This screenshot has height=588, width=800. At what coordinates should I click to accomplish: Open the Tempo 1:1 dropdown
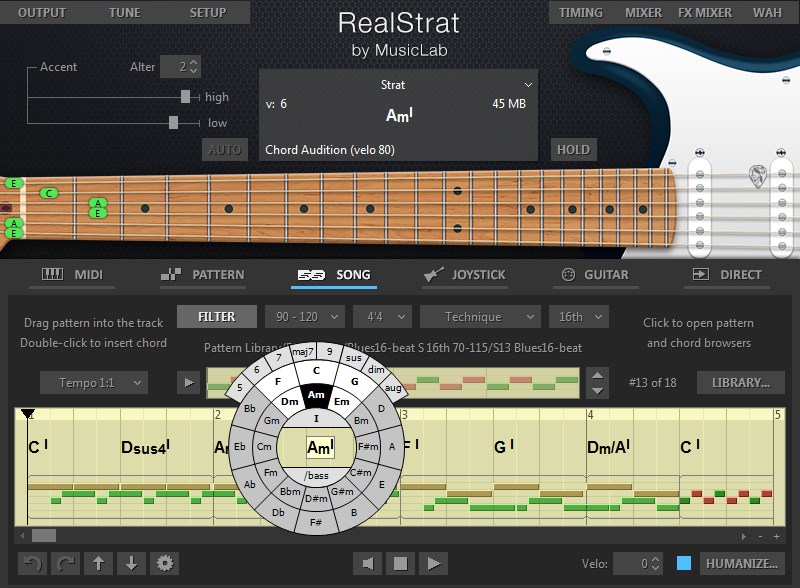point(94,383)
